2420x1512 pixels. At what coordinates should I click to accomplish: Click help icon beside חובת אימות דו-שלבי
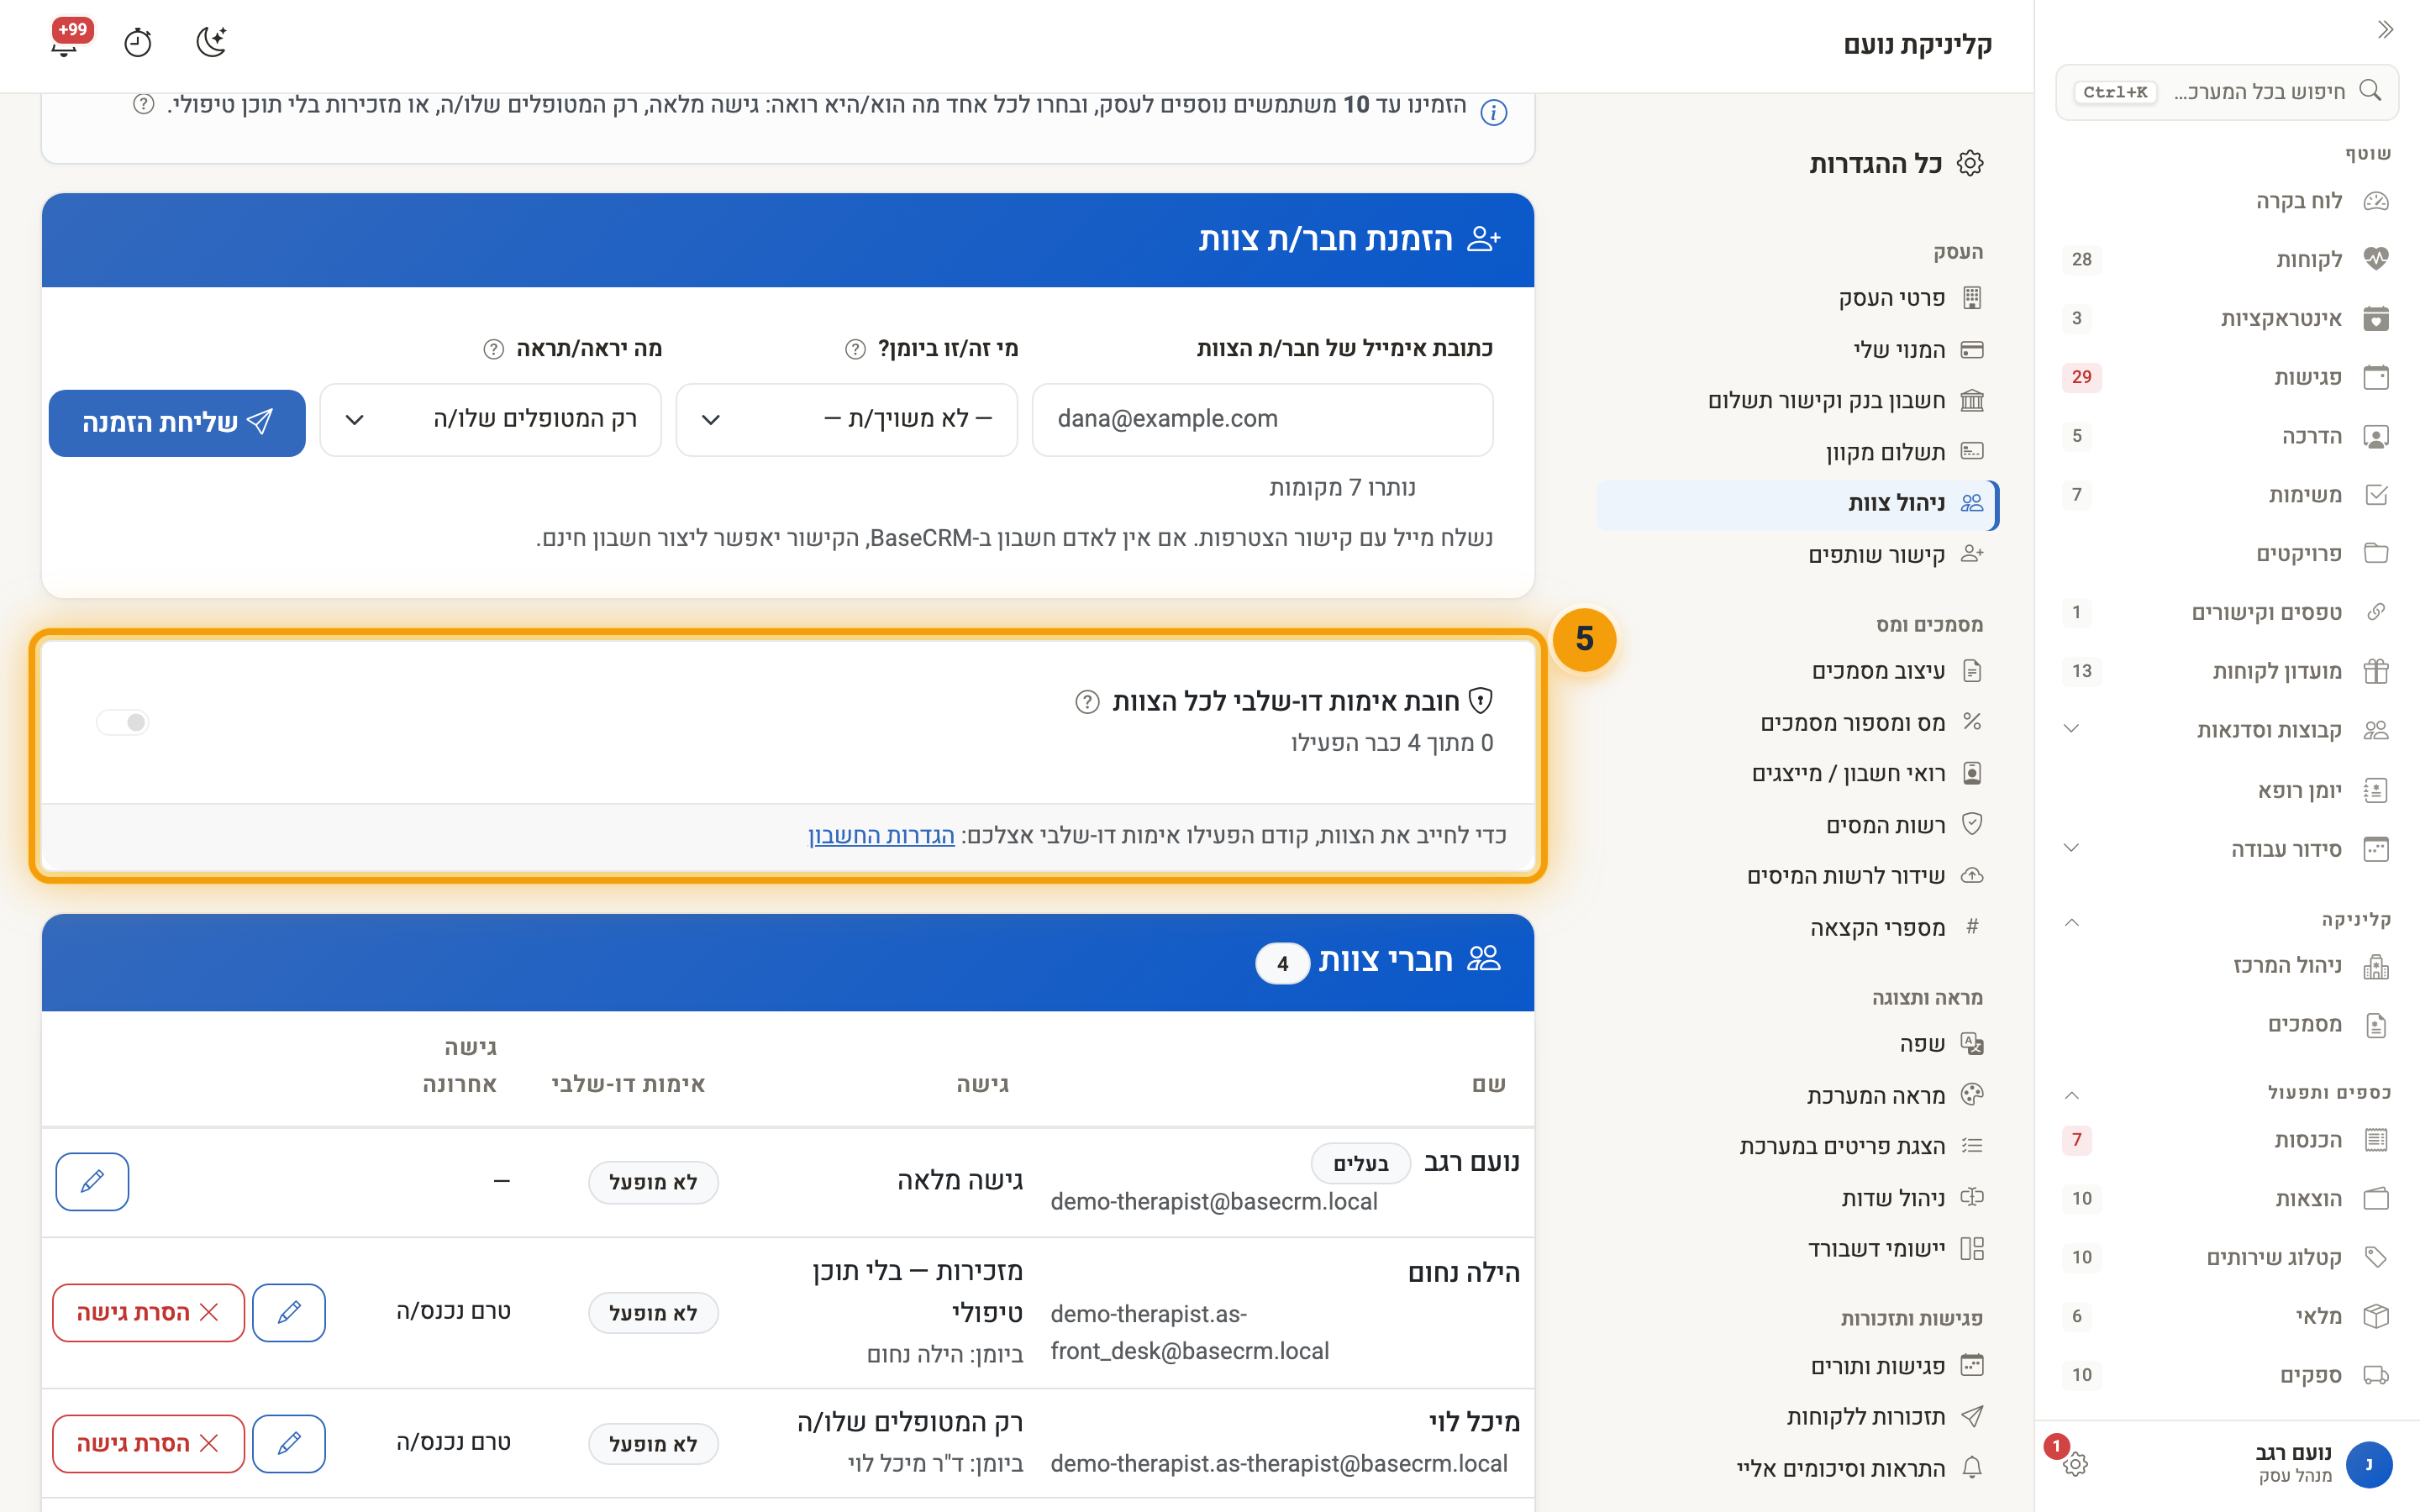coord(1087,702)
